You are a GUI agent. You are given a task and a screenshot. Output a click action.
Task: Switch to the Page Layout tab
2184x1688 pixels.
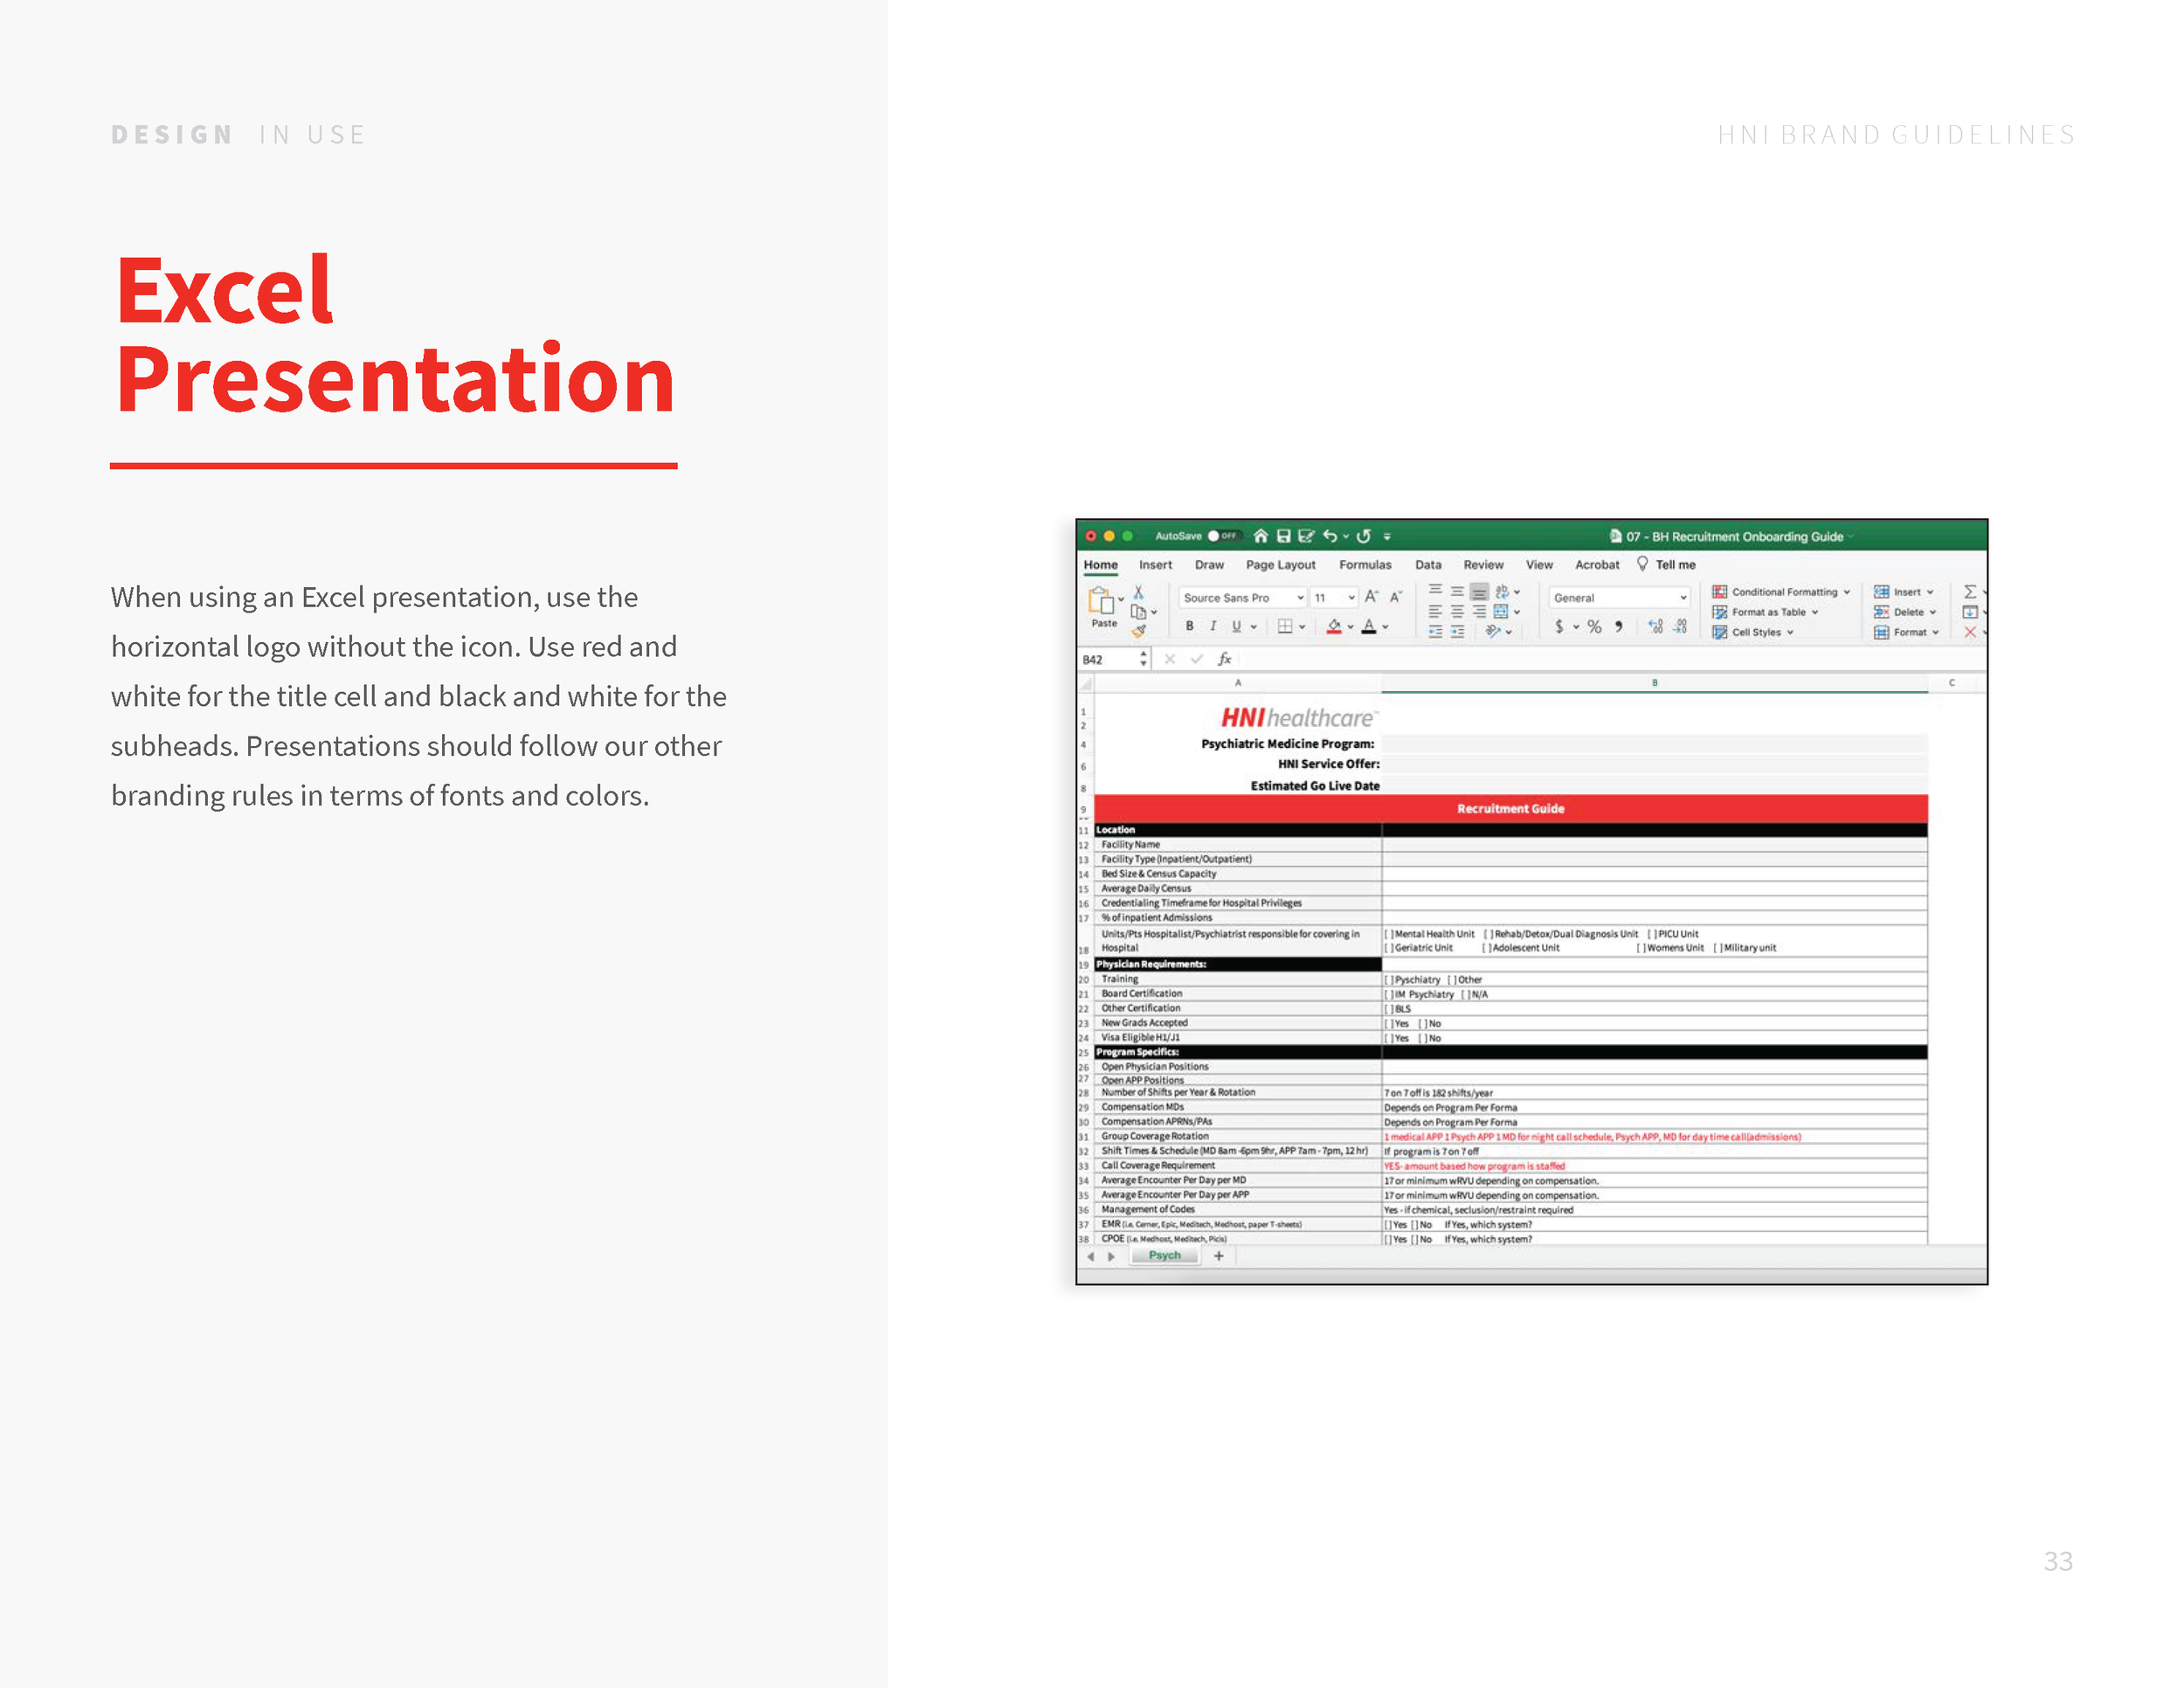pos(1281,565)
